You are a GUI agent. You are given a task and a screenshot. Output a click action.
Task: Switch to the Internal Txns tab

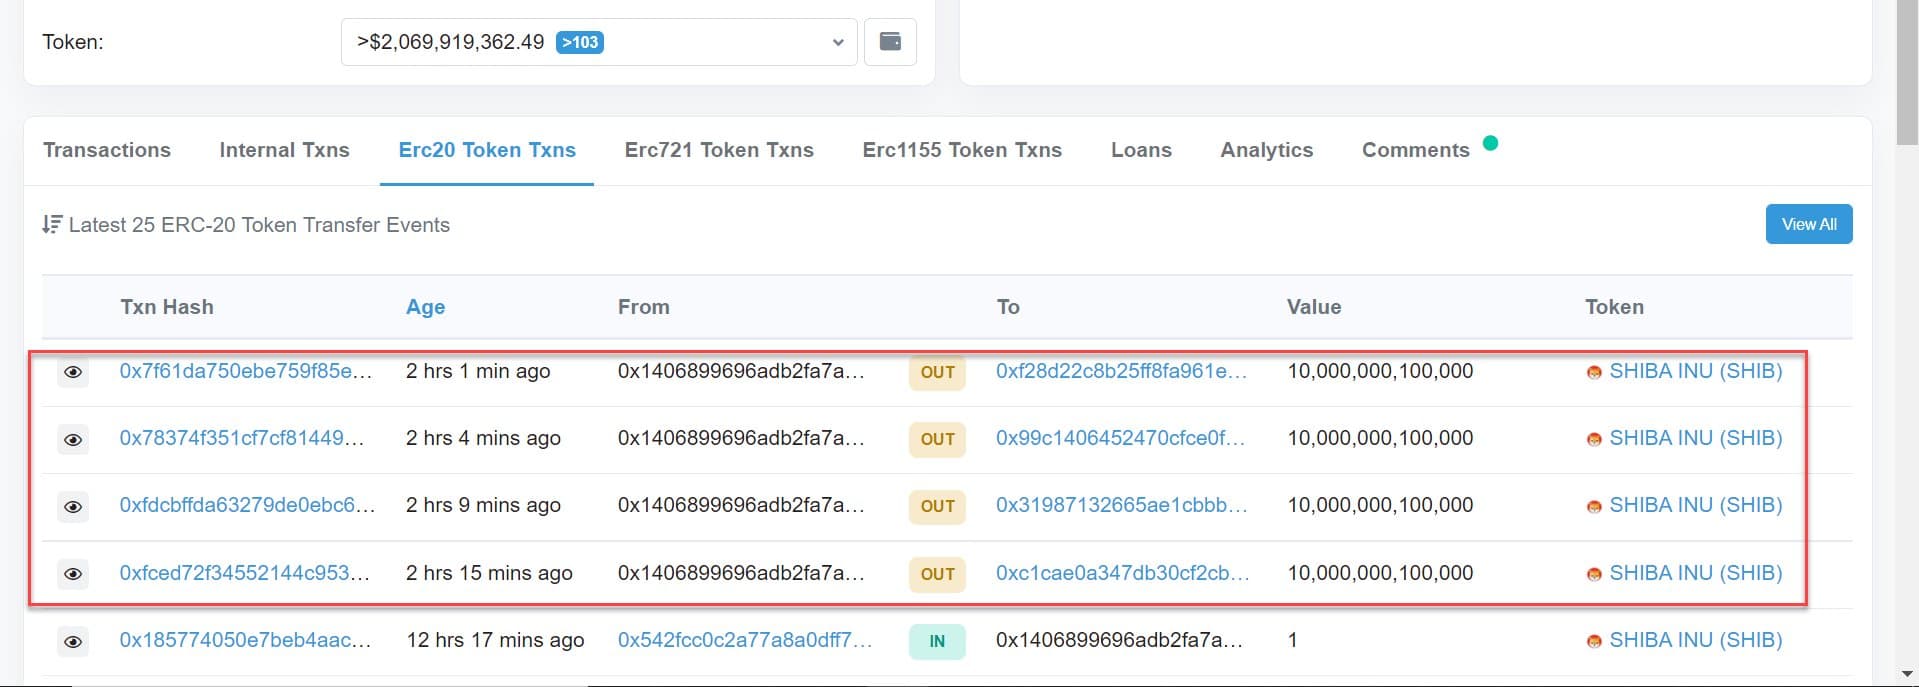pos(284,150)
